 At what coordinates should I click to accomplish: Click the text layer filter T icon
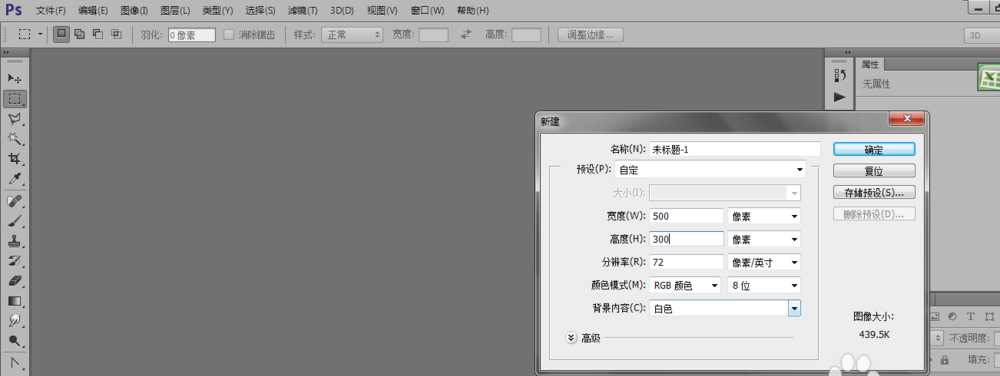[x=971, y=316]
